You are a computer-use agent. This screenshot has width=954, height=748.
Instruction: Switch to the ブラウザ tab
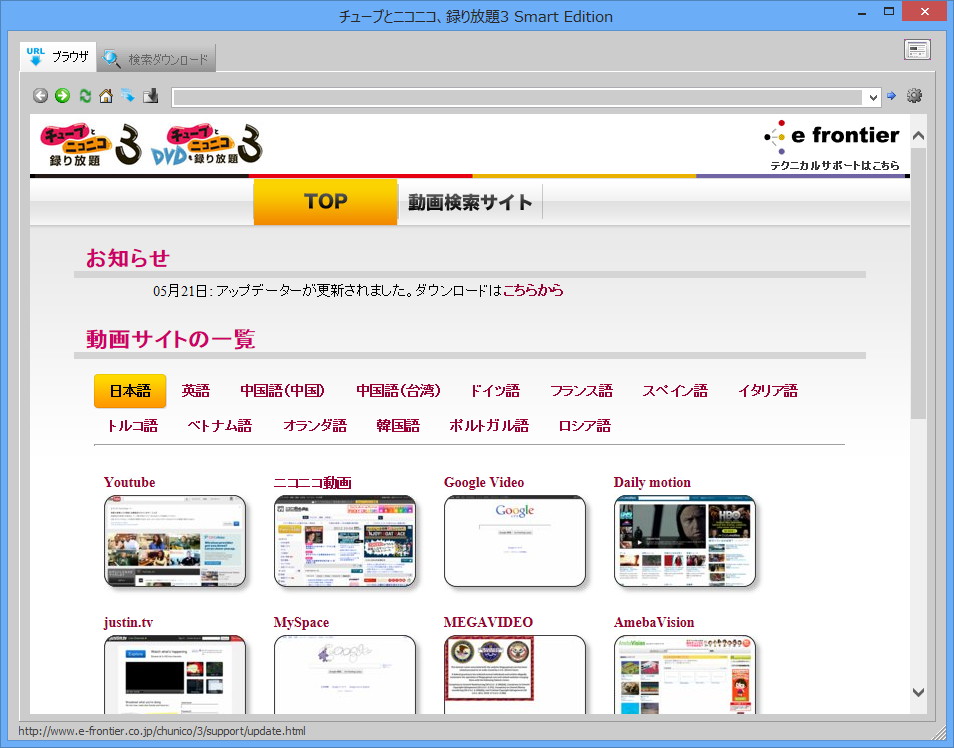[x=58, y=57]
